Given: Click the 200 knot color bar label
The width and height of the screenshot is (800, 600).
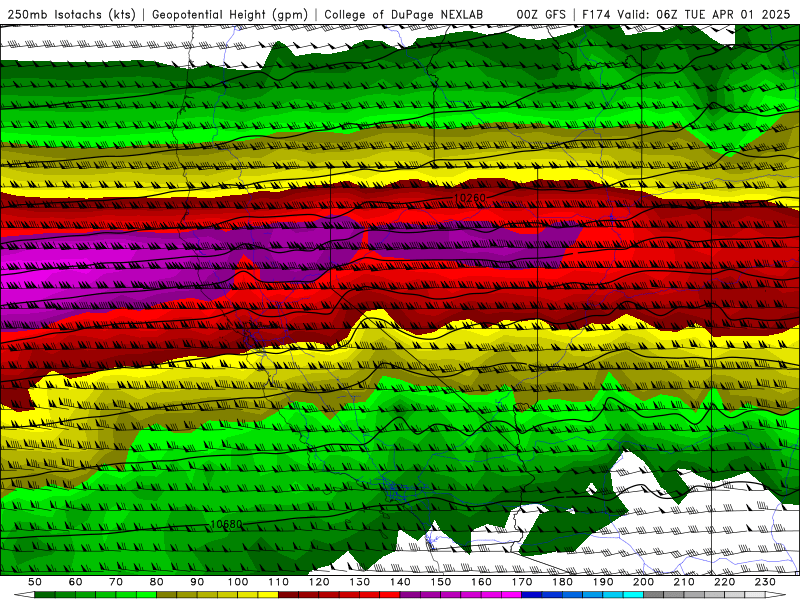Looking at the screenshot, I should coord(643,582).
